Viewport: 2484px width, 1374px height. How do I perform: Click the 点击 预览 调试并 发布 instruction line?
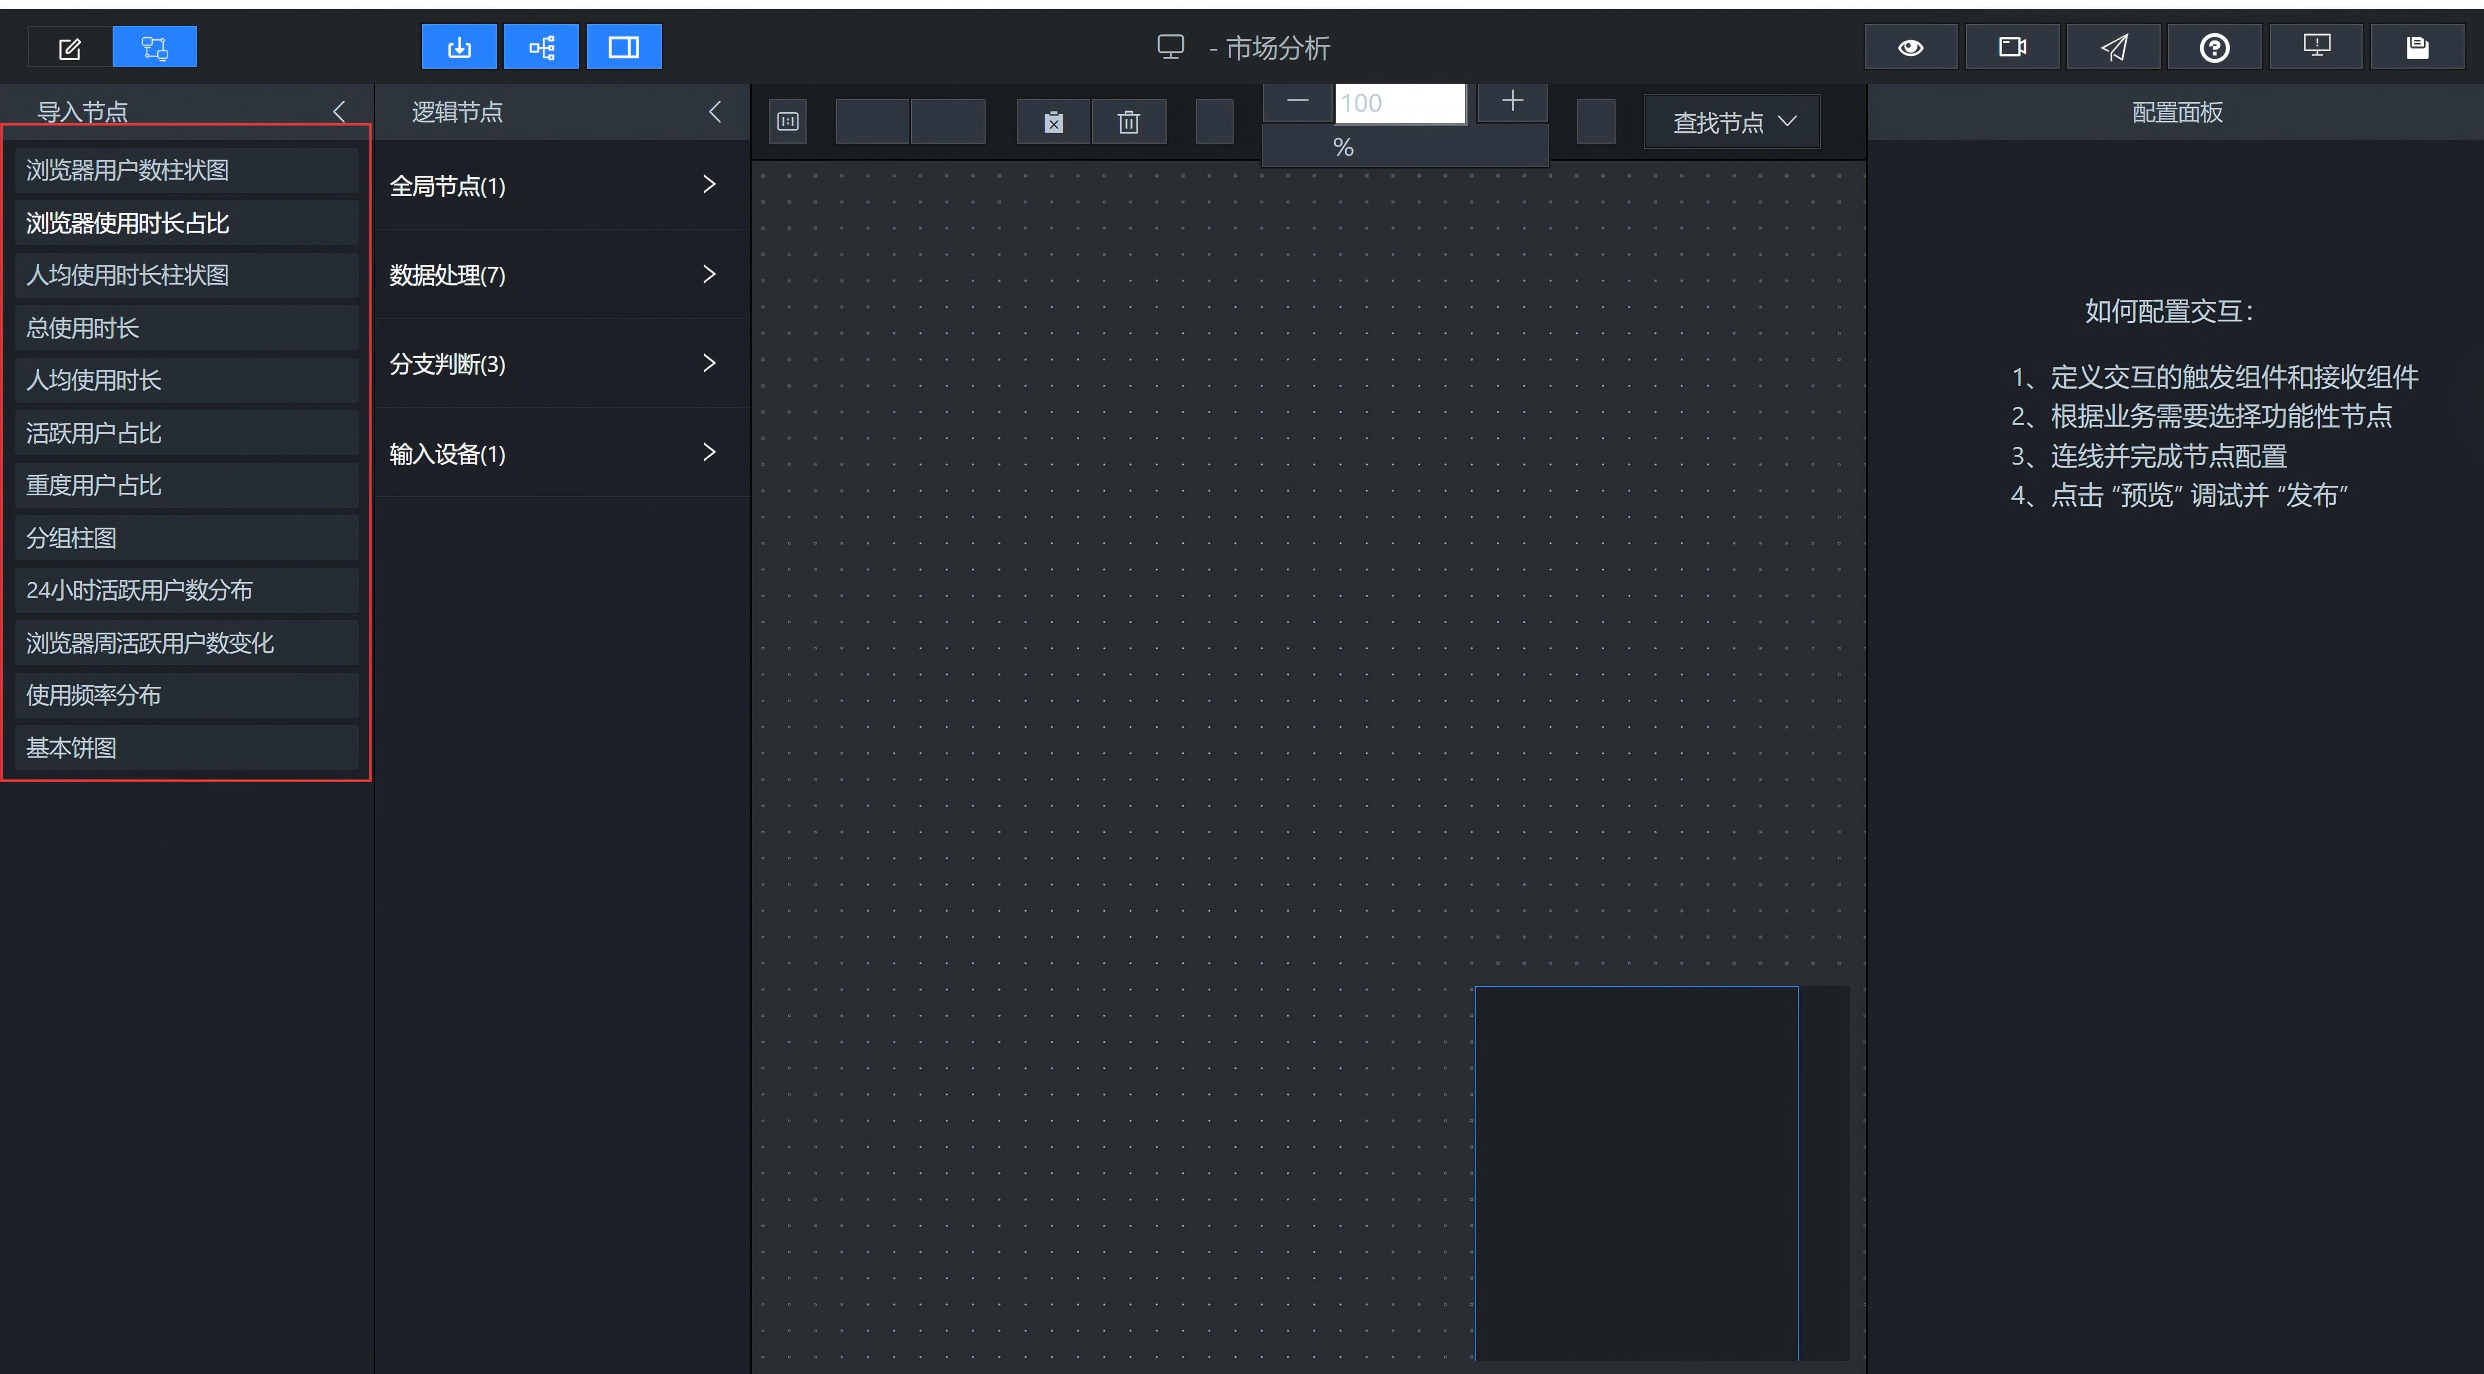coord(2179,495)
